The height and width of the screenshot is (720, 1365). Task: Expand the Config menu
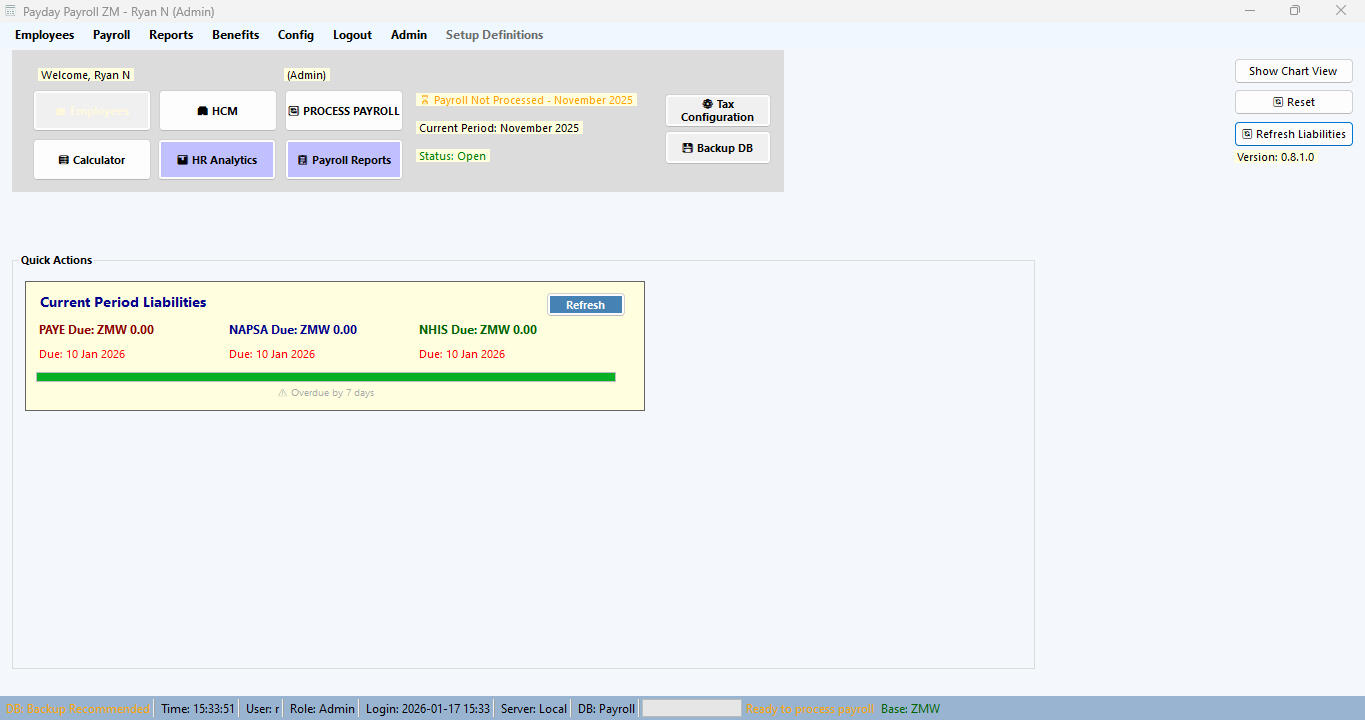295,35
